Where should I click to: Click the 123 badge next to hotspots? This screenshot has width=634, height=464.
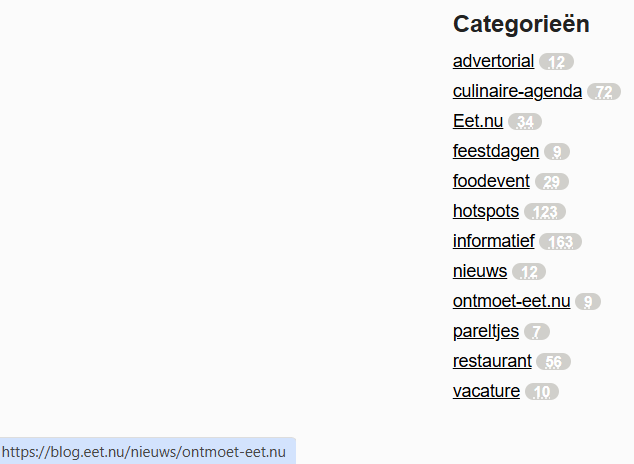(x=545, y=212)
